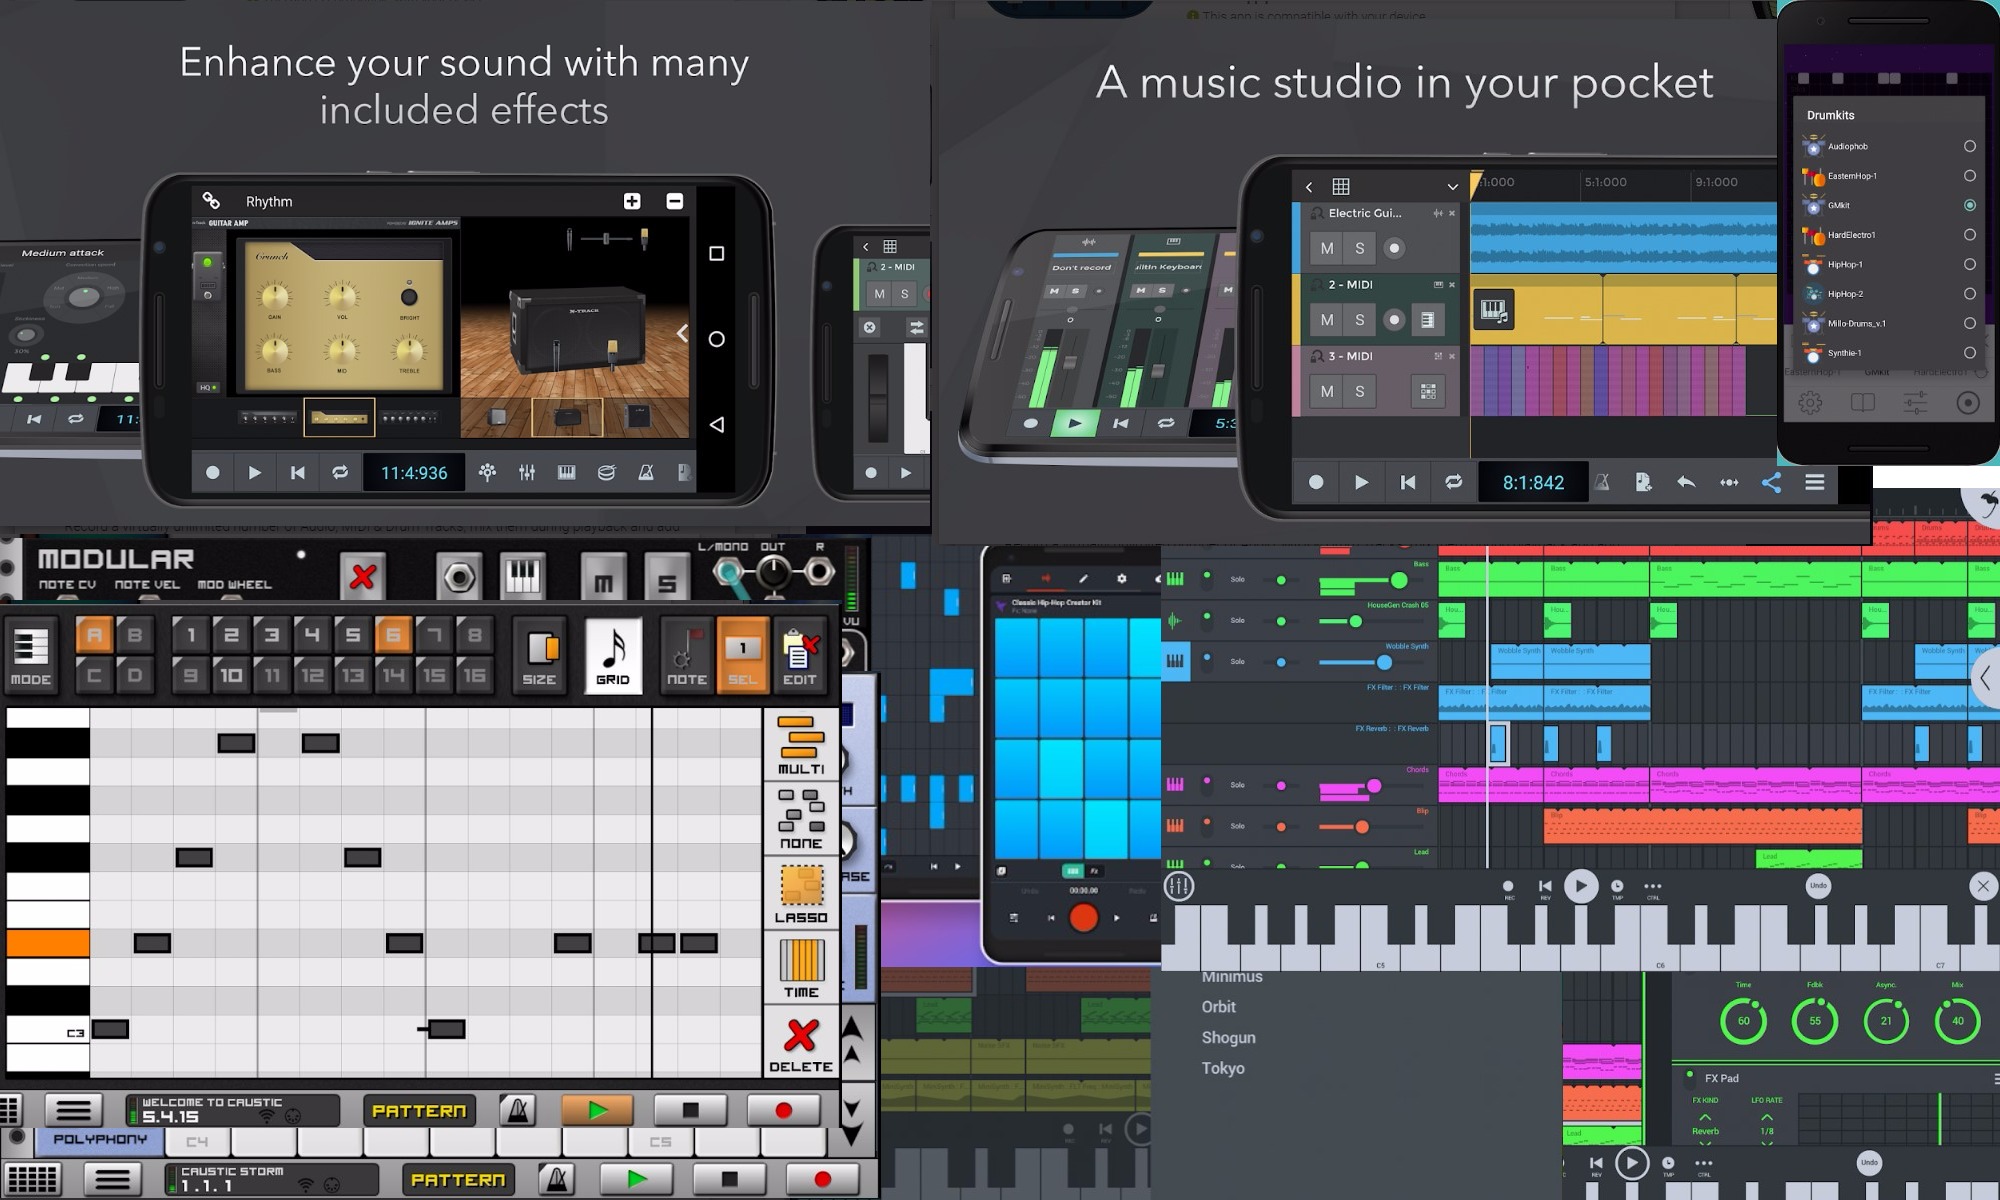Expand the track options chevron in DAW

[x=1451, y=187]
